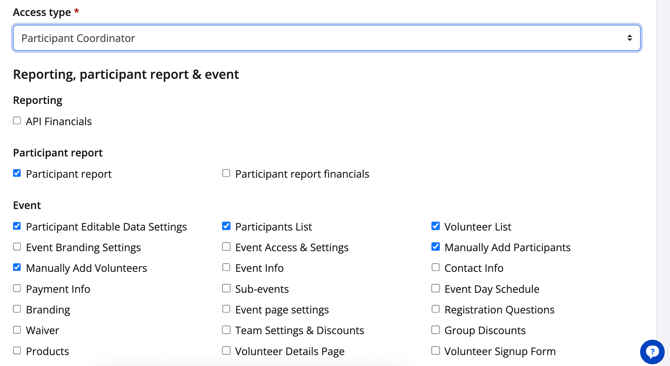This screenshot has height=366, width=670.
Task: Enable Event Day Schedule checkbox
Action: [x=435, y=288]
